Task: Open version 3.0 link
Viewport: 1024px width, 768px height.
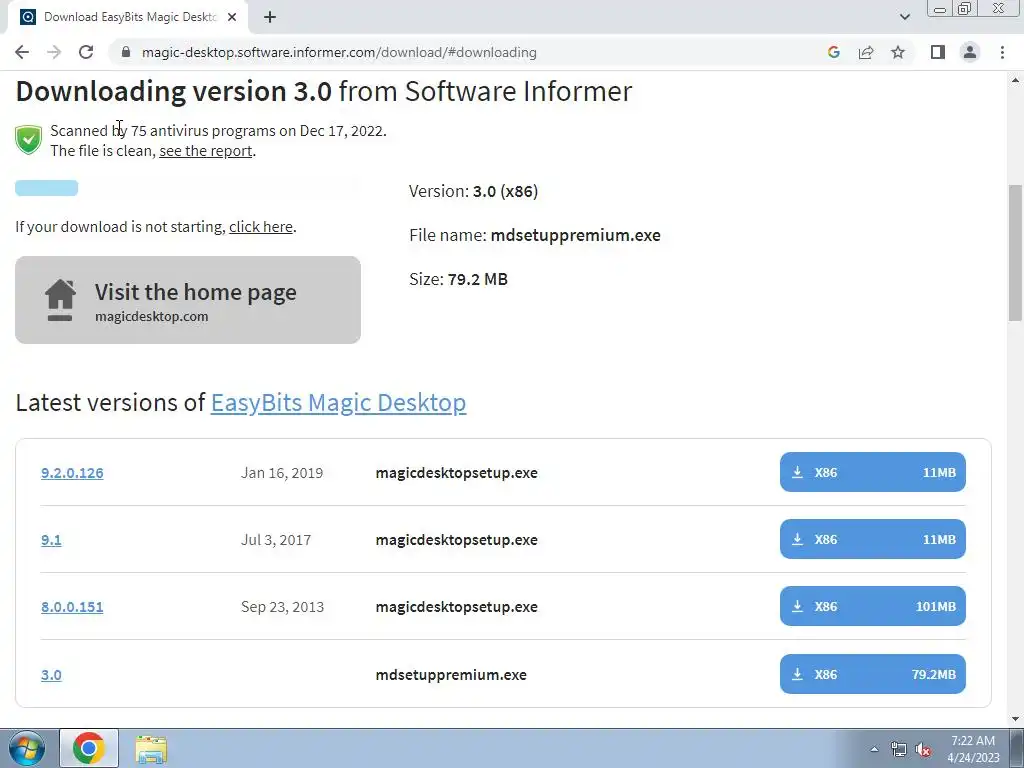Action: pyautogui.click(x=51, y=675)
